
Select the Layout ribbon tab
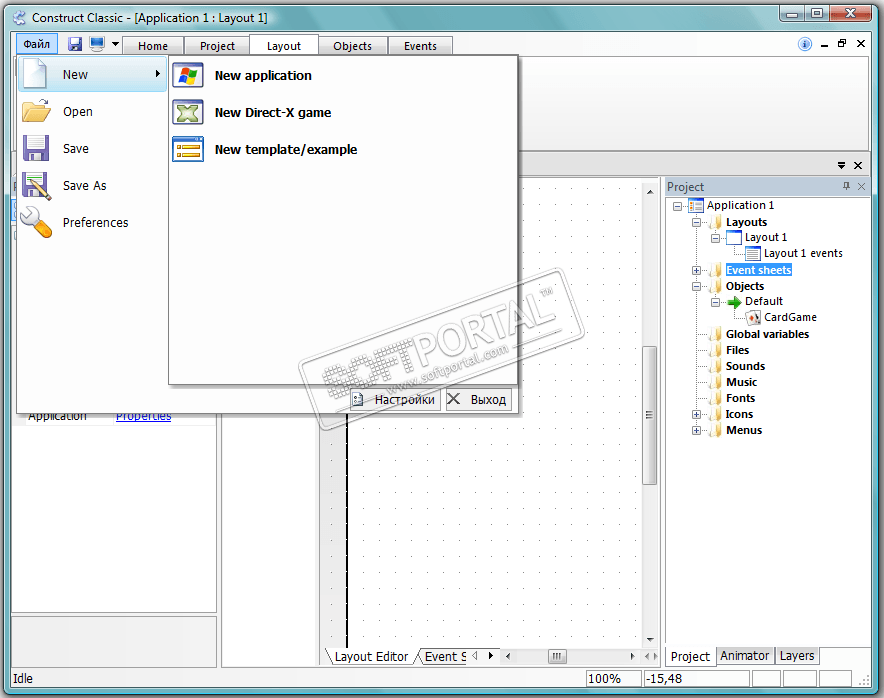coord(284,46)
